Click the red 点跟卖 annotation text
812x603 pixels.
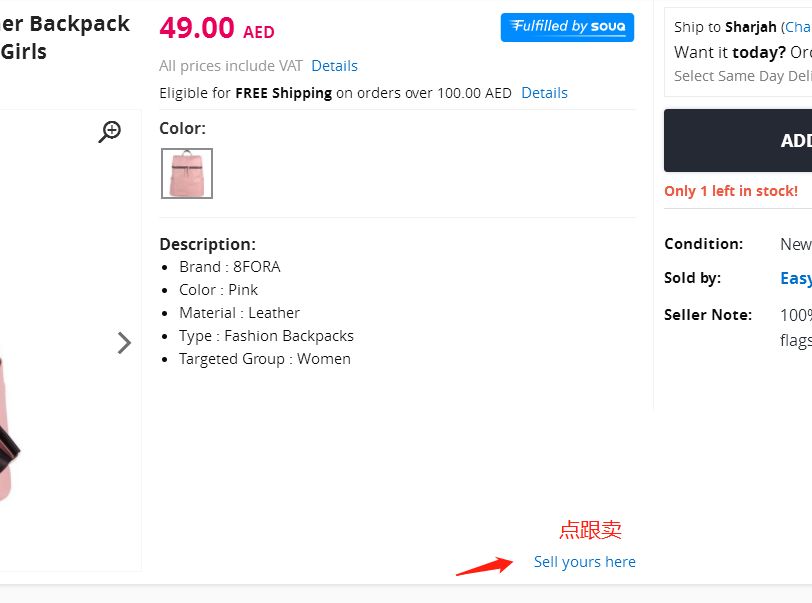point(590,530)
